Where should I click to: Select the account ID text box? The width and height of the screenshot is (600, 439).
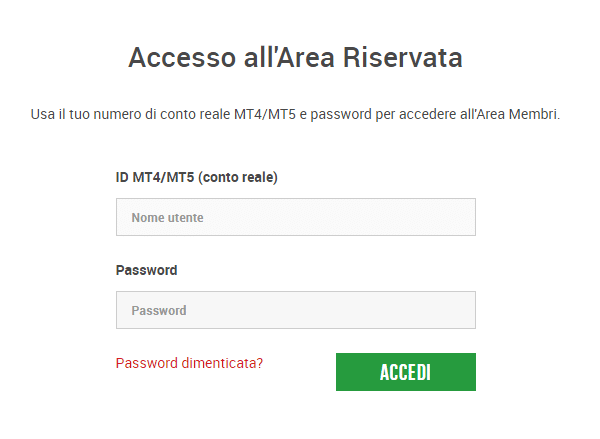point(295,217)
